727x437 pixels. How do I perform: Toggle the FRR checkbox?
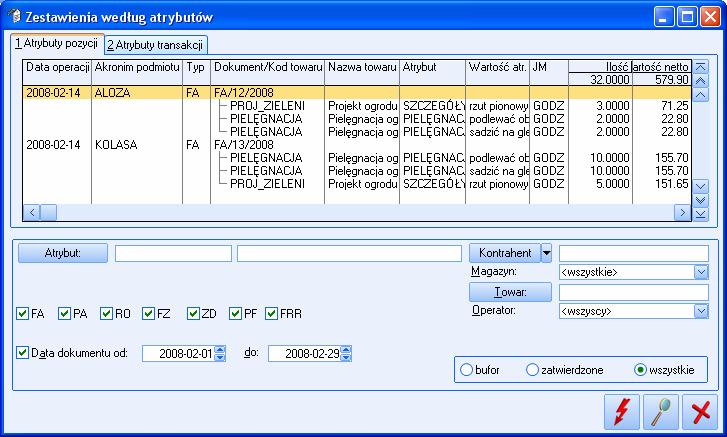[x=271, y=314]
